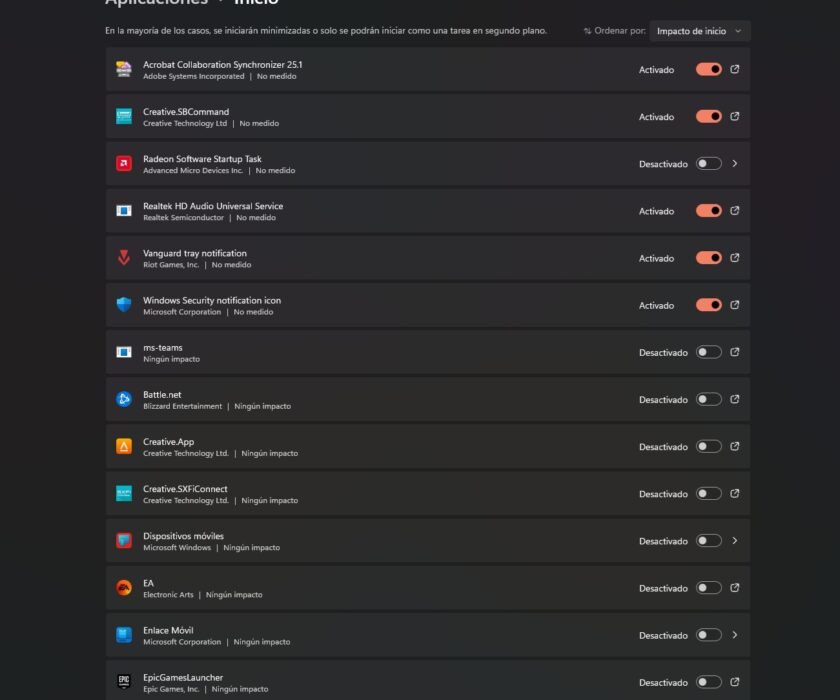Image resolution: width=840 pixels, height=700 pixels.
Task: Click the Realtek HD Audio Universal Service icon
Action: point(123,210)
